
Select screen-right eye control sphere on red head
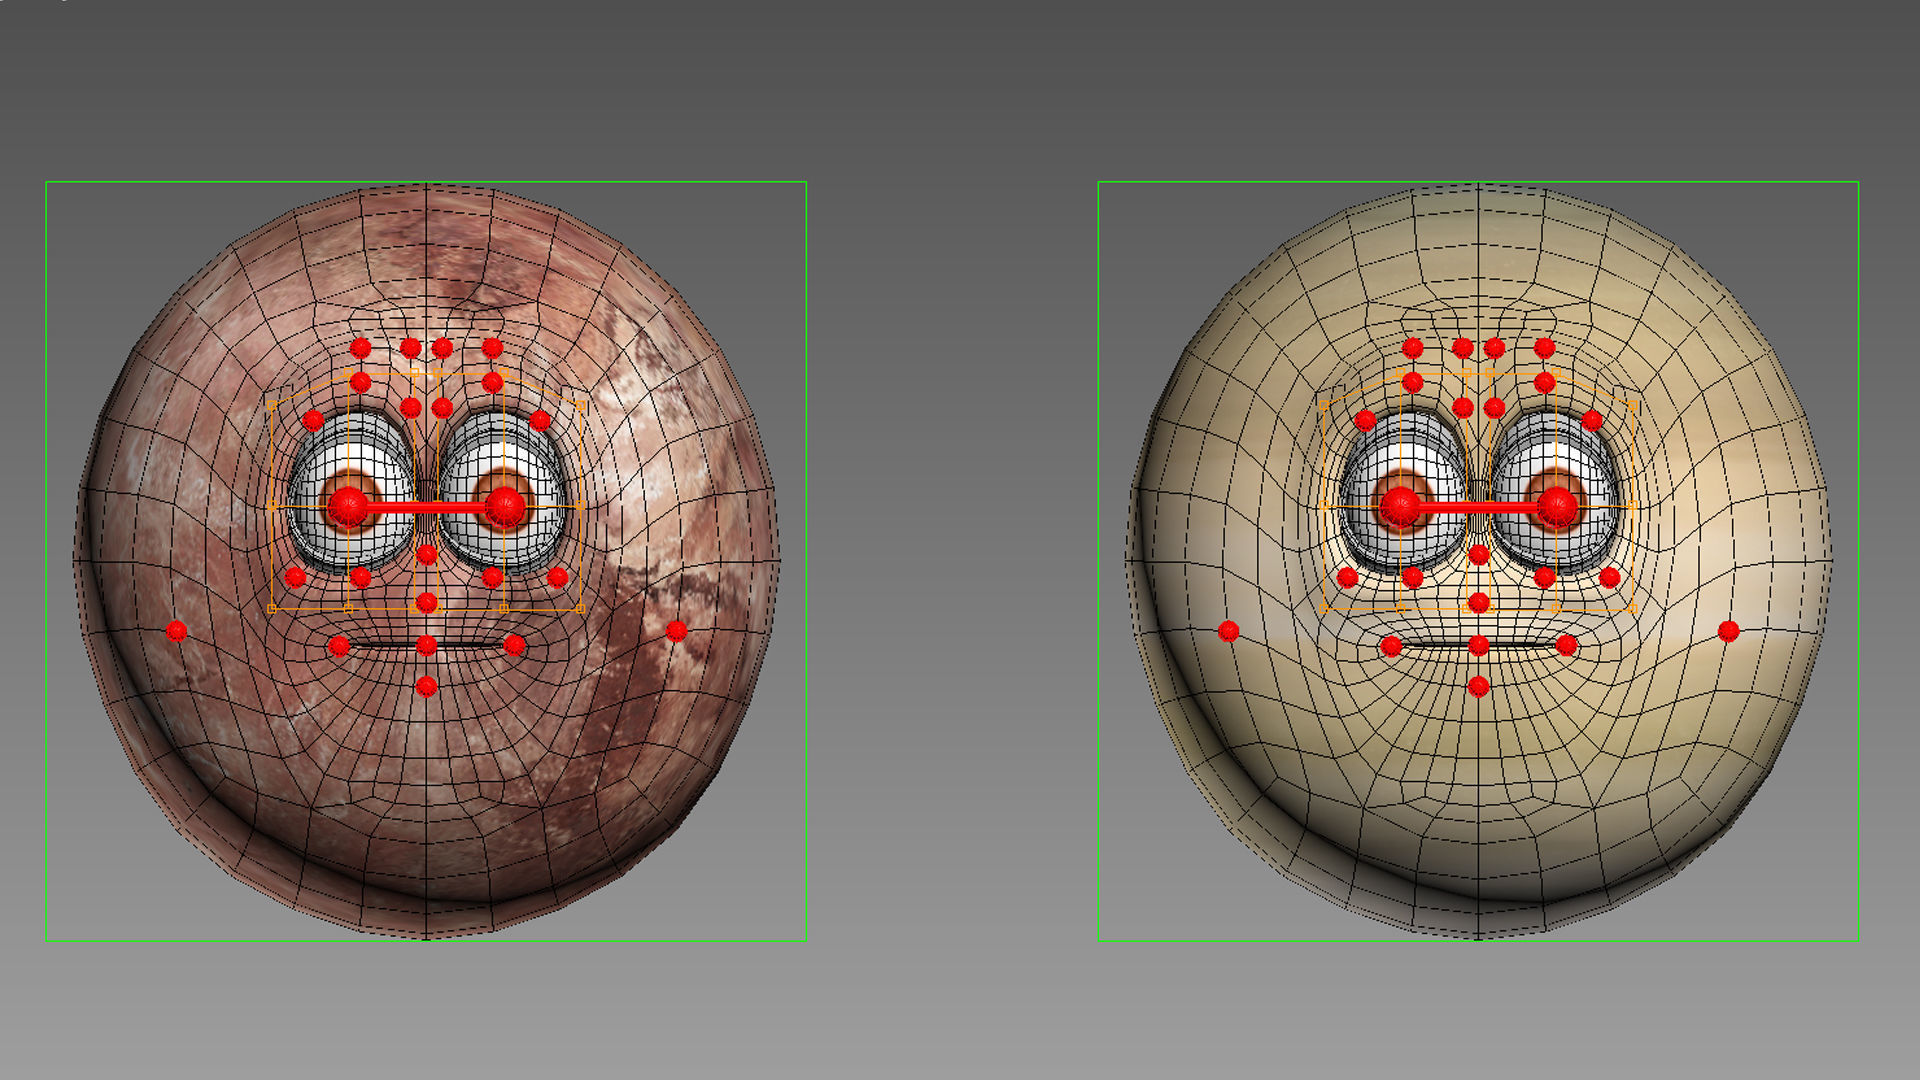[x=504, y=508]
